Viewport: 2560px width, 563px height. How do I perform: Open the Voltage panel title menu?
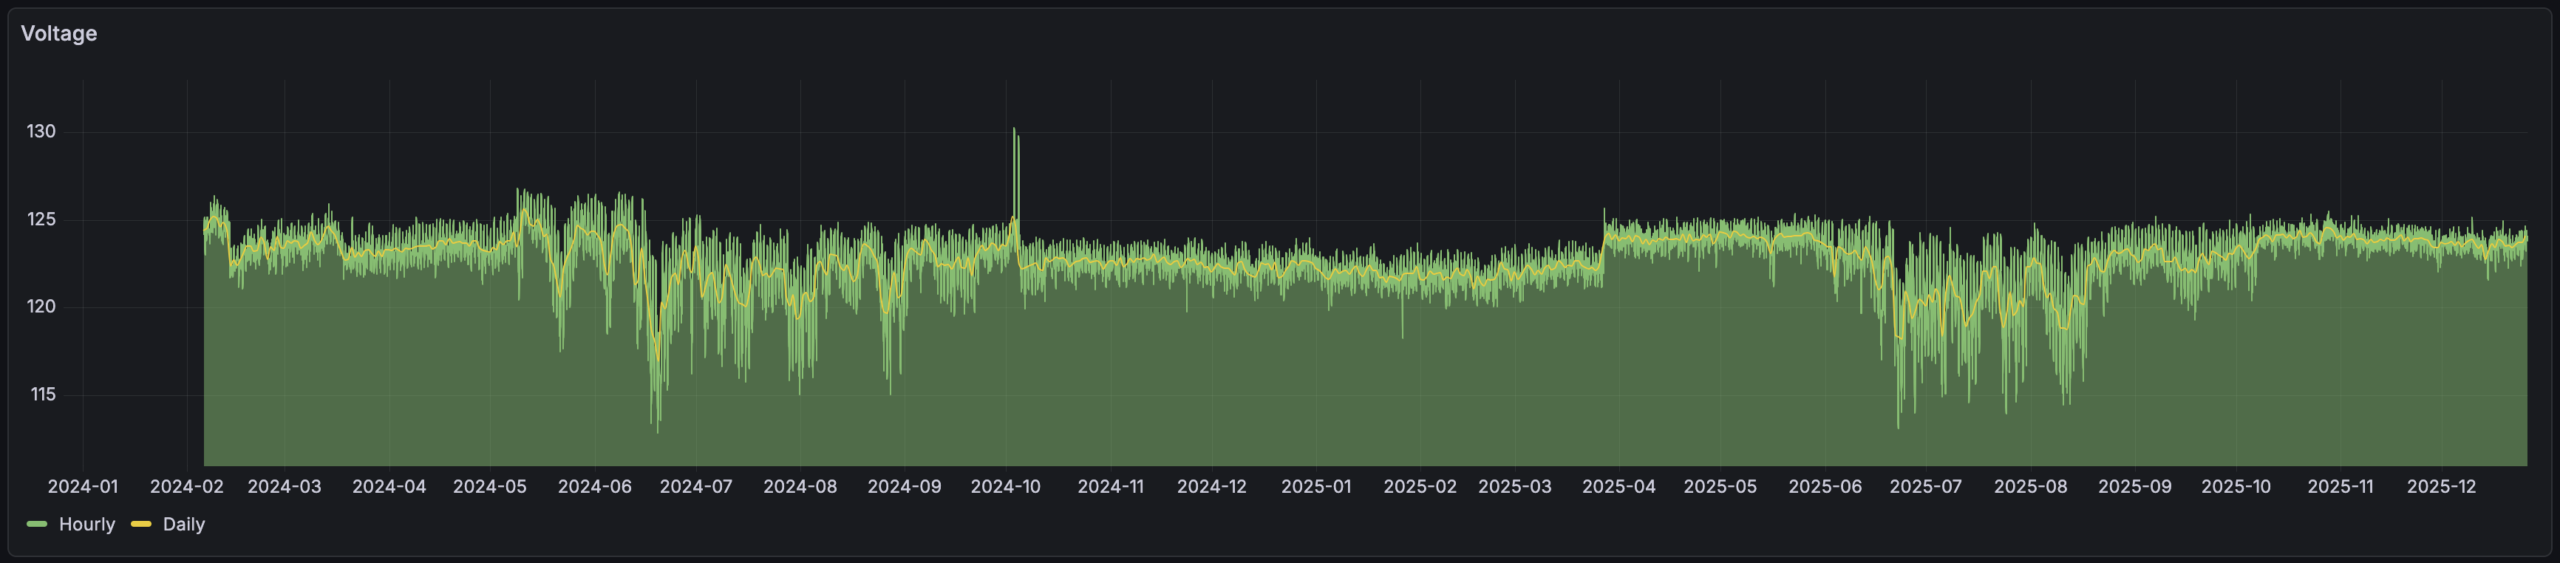tap(59, 33)
